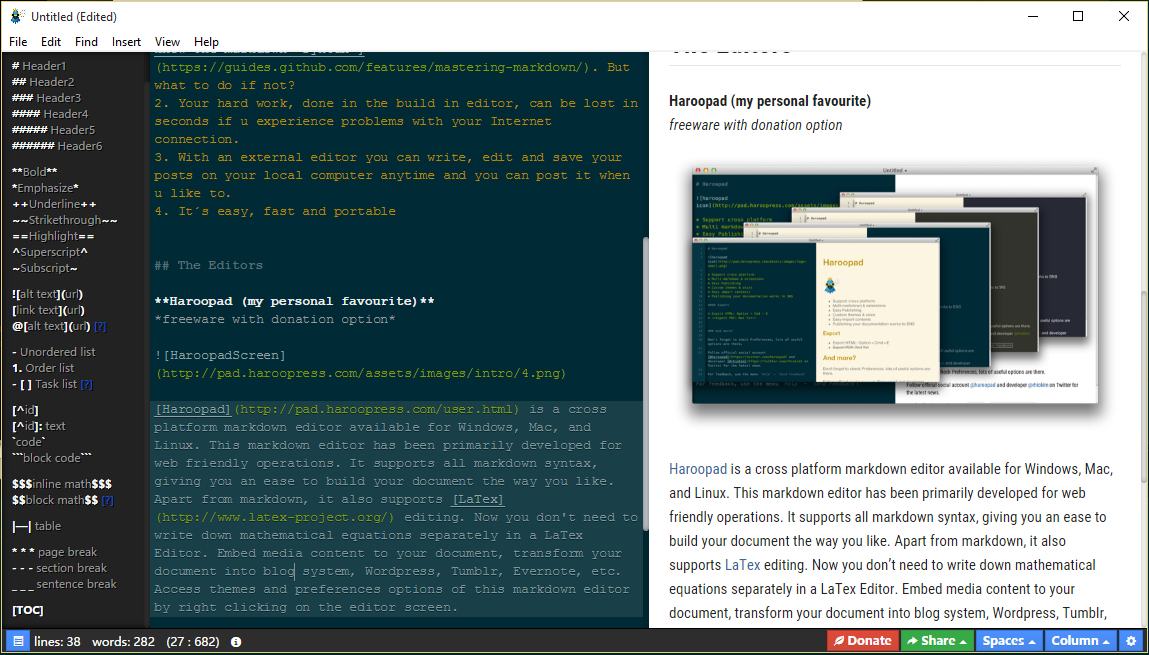The width and height of the screenshot is (1149, 655).
Task: Place cursor on '## The Editors' editor line
Action: [208, 265]
